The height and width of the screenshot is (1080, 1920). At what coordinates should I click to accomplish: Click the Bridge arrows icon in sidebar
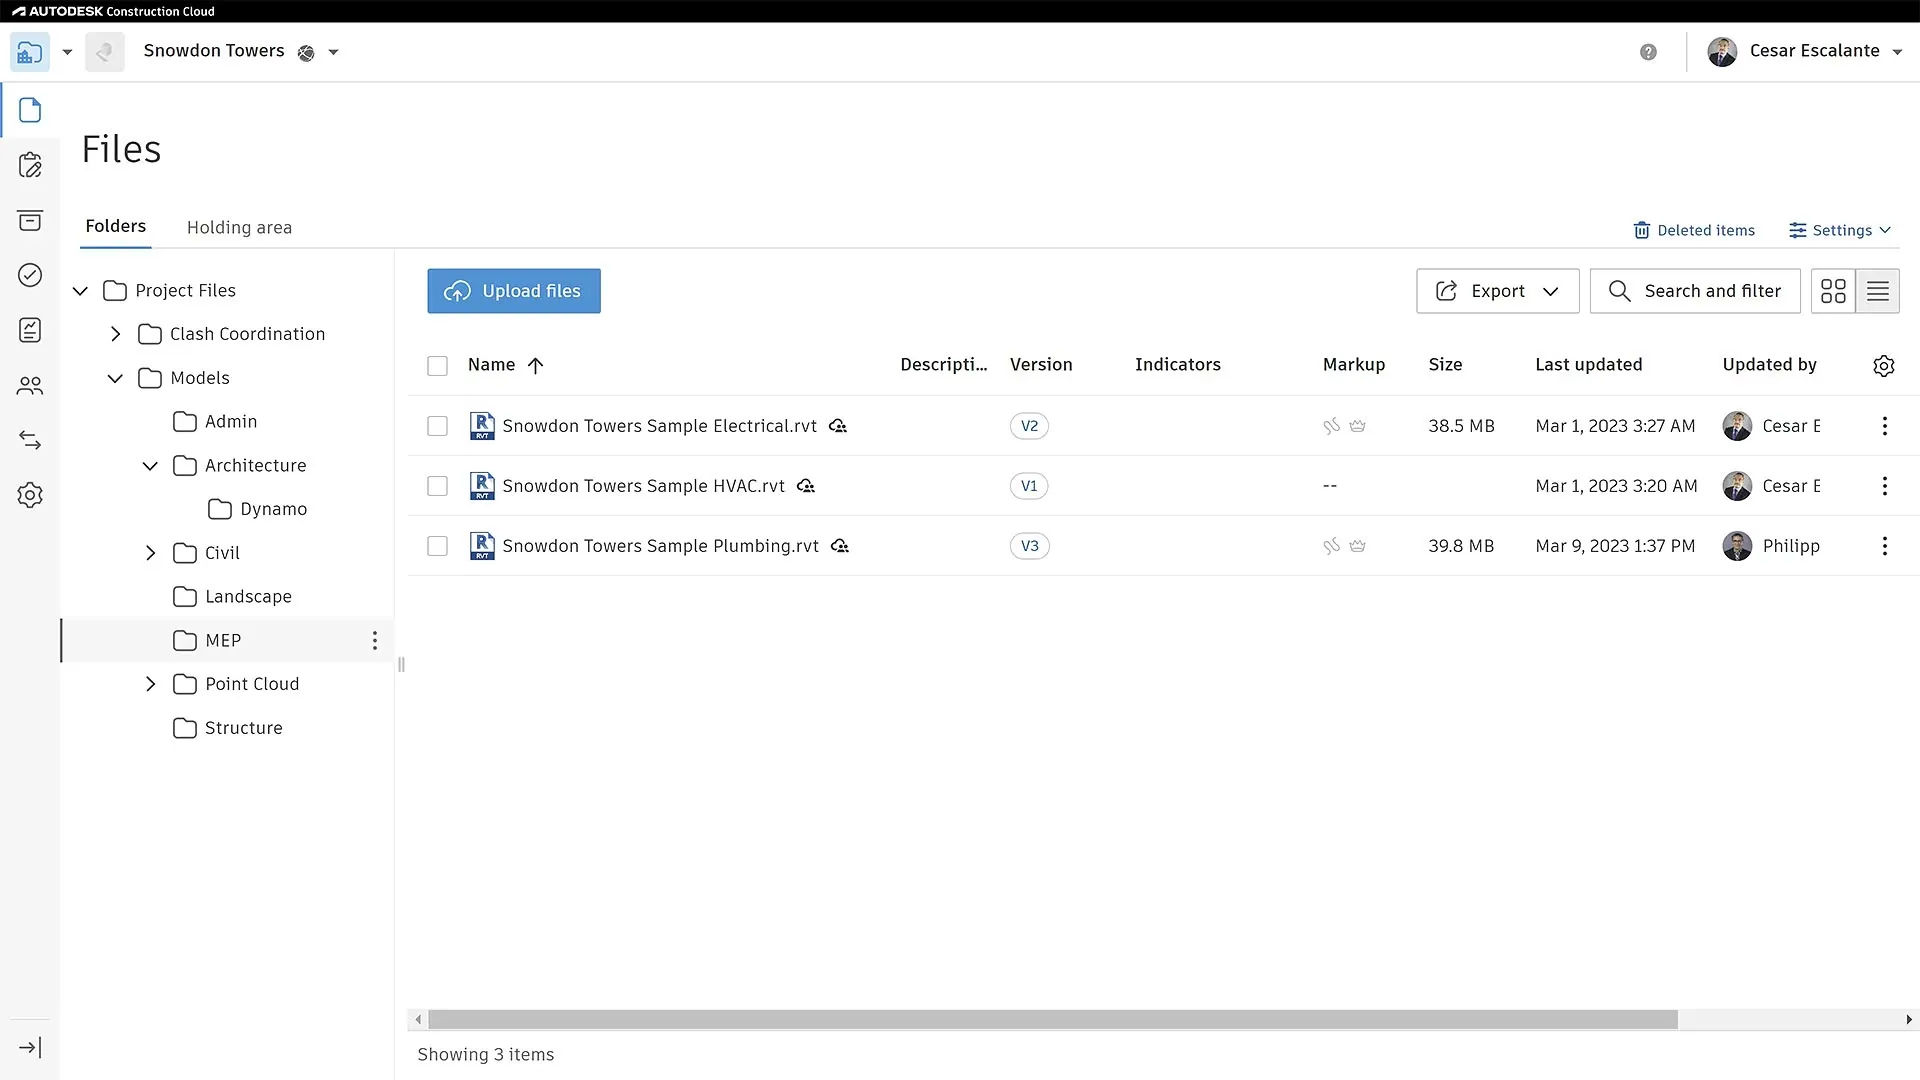[30, 440]
